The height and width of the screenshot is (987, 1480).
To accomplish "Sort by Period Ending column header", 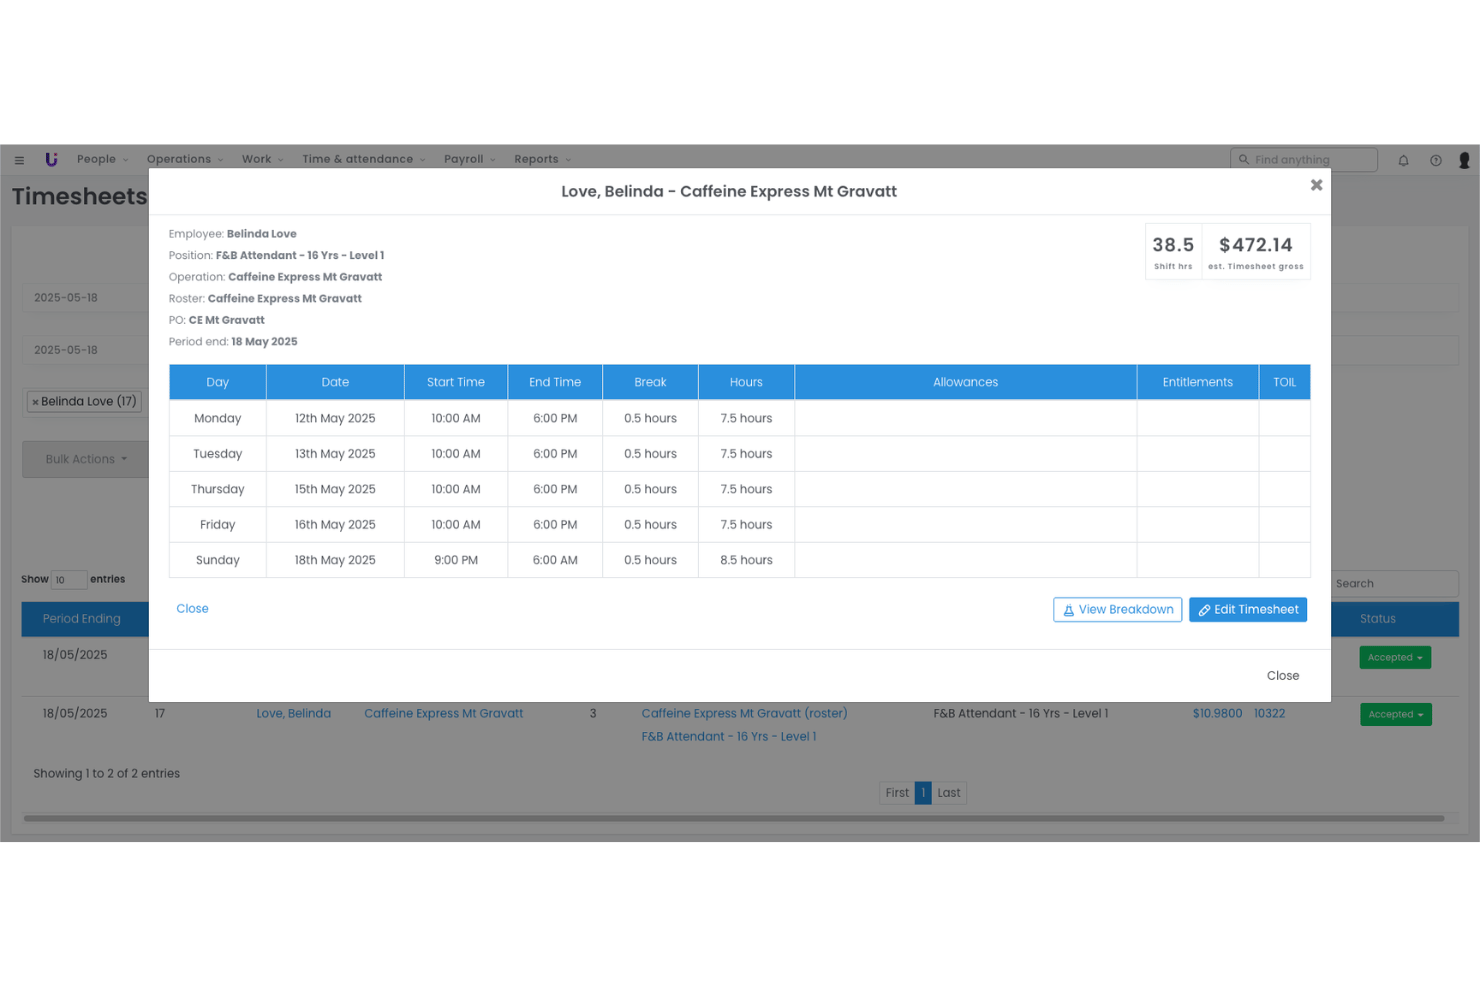I will click(x=85, y=619).
